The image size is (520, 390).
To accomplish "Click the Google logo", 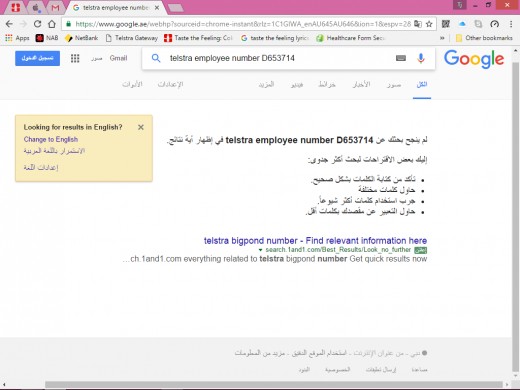I will coord(474,59).
